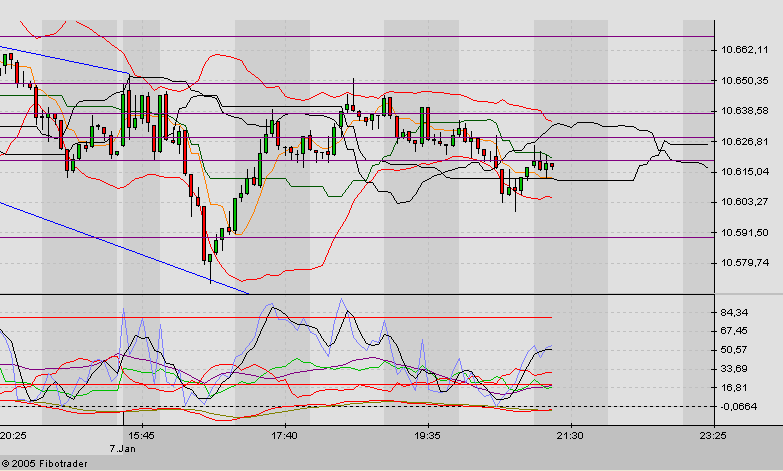Click the 10.650,35 price axis label
This screenshot has width=783, height=471.
744,80
